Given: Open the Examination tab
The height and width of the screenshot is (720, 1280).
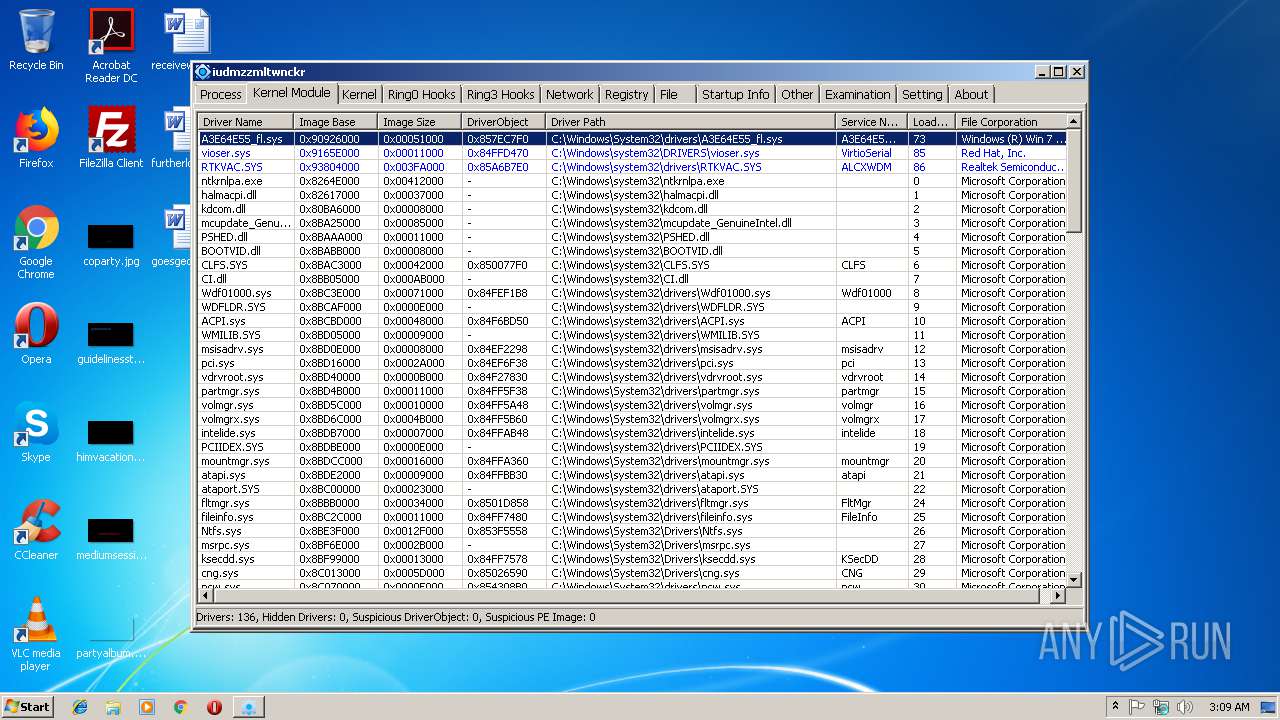Looking at the screenshot, I should pos(857,94).
